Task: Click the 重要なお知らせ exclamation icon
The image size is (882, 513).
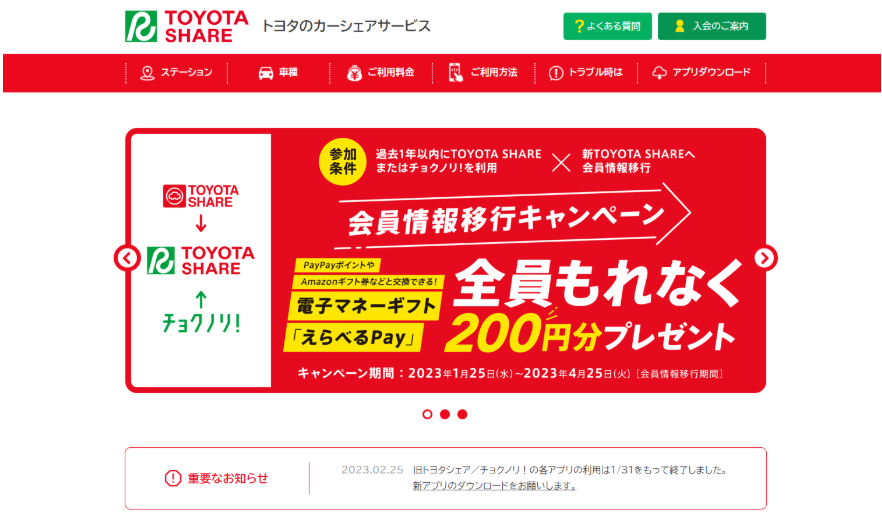Action: coord(173,479)
